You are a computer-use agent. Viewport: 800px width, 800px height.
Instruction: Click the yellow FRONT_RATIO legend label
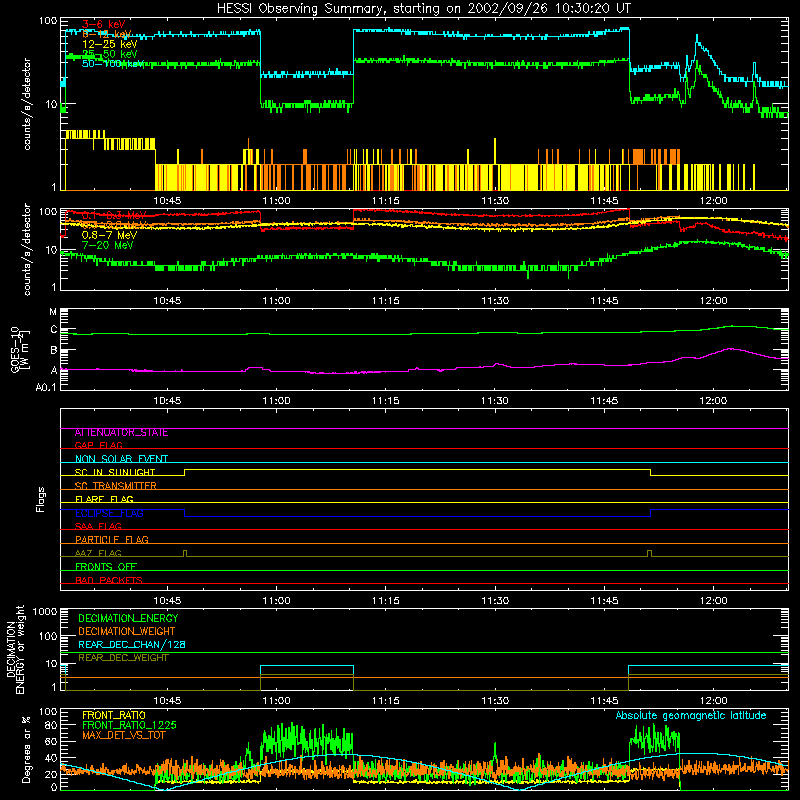(x=114, y=715)
